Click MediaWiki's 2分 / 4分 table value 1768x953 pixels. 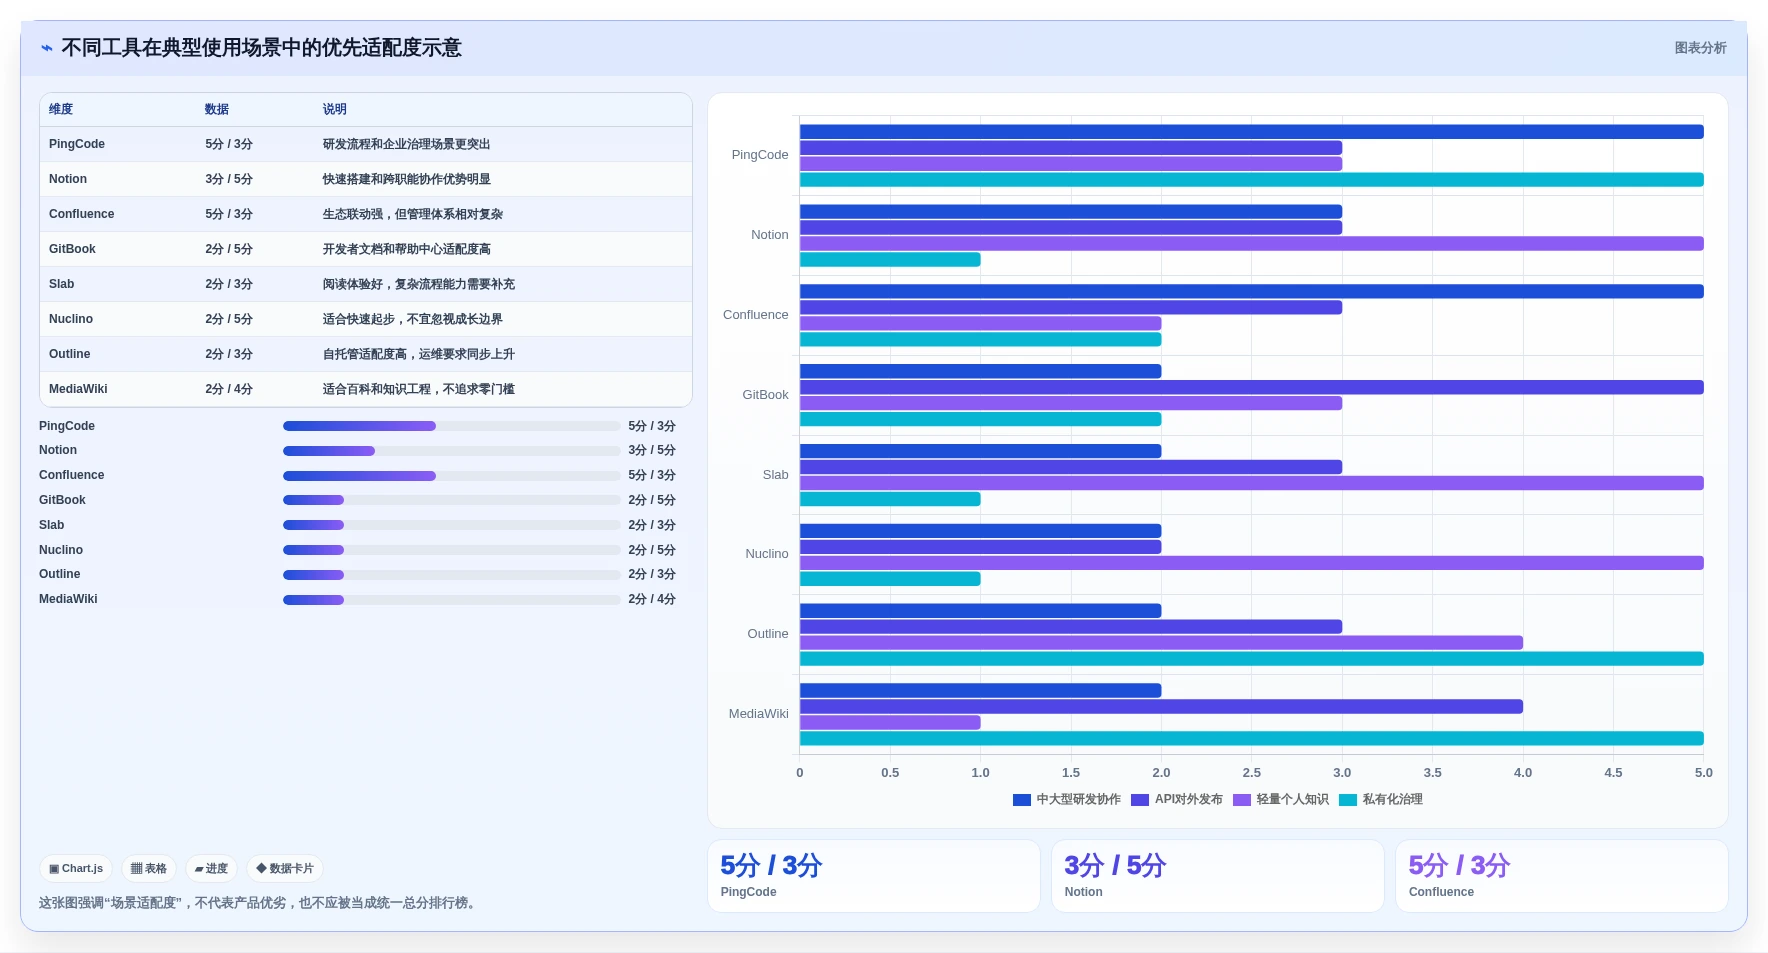coord(229,389)
